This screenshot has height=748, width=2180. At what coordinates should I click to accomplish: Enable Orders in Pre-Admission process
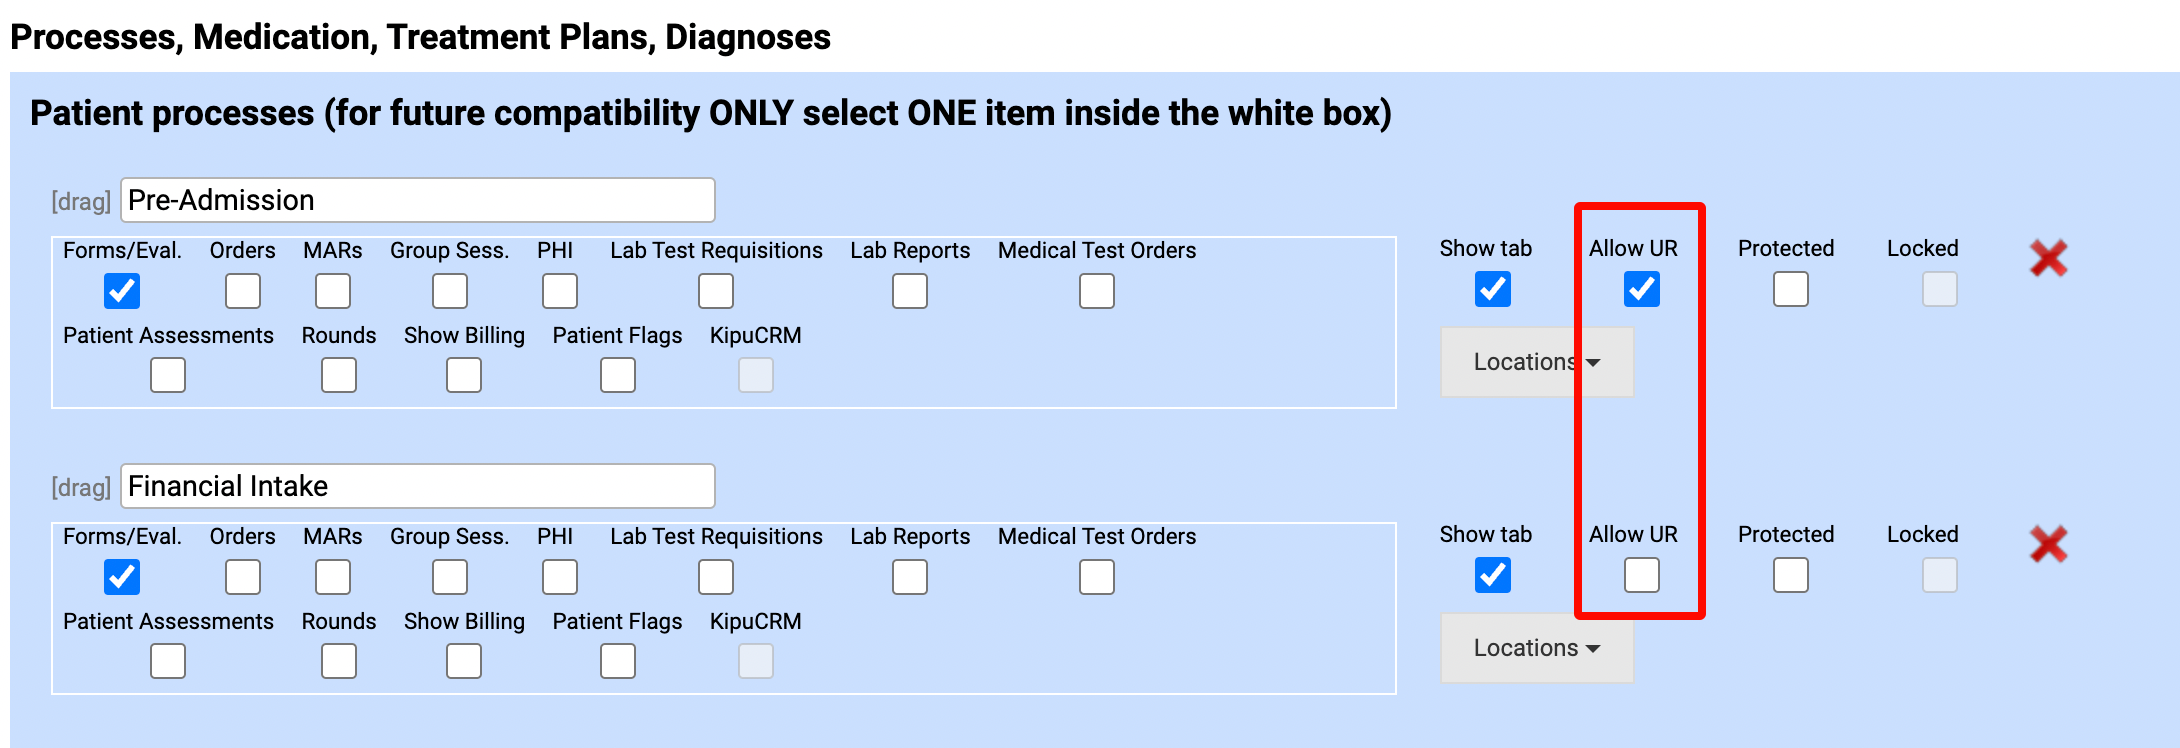pyautogui.click(x=242, y=291)
